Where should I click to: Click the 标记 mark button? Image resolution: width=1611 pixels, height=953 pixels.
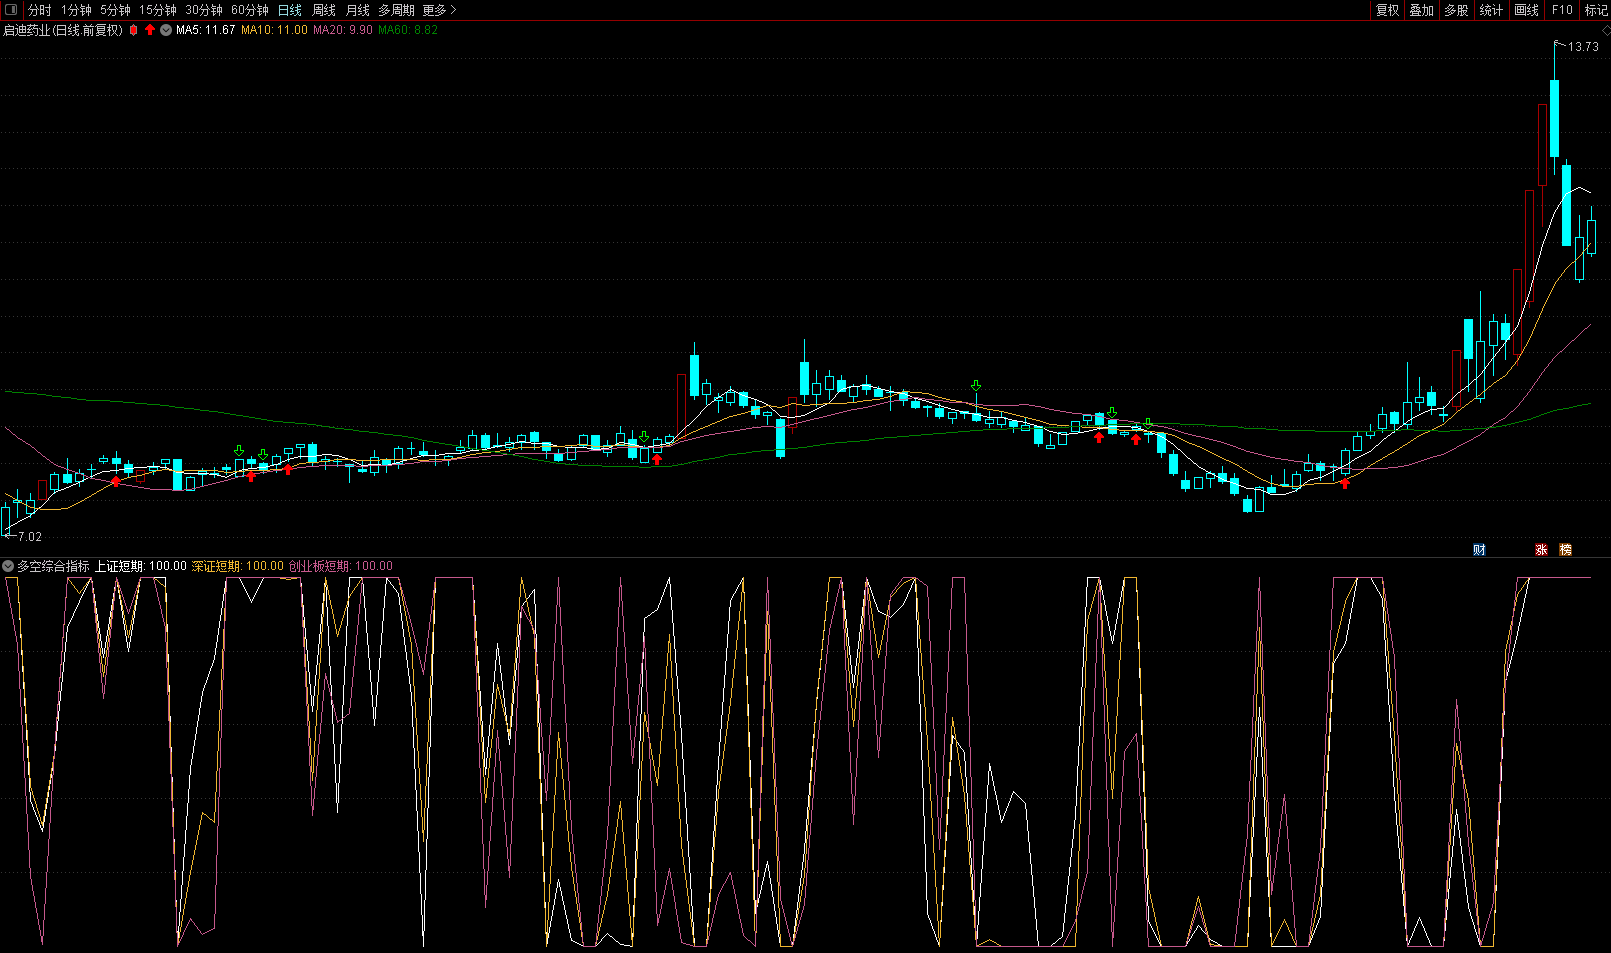pos(1596,10)
